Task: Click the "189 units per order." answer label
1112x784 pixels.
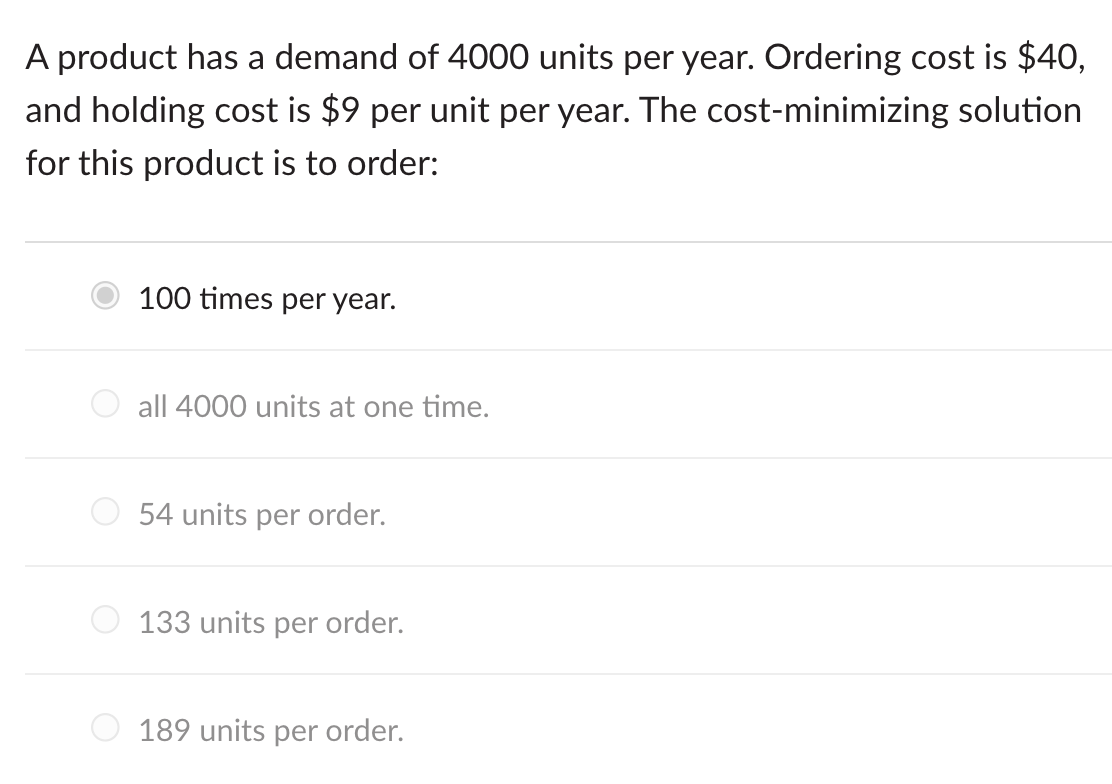Action: point(271,731)
